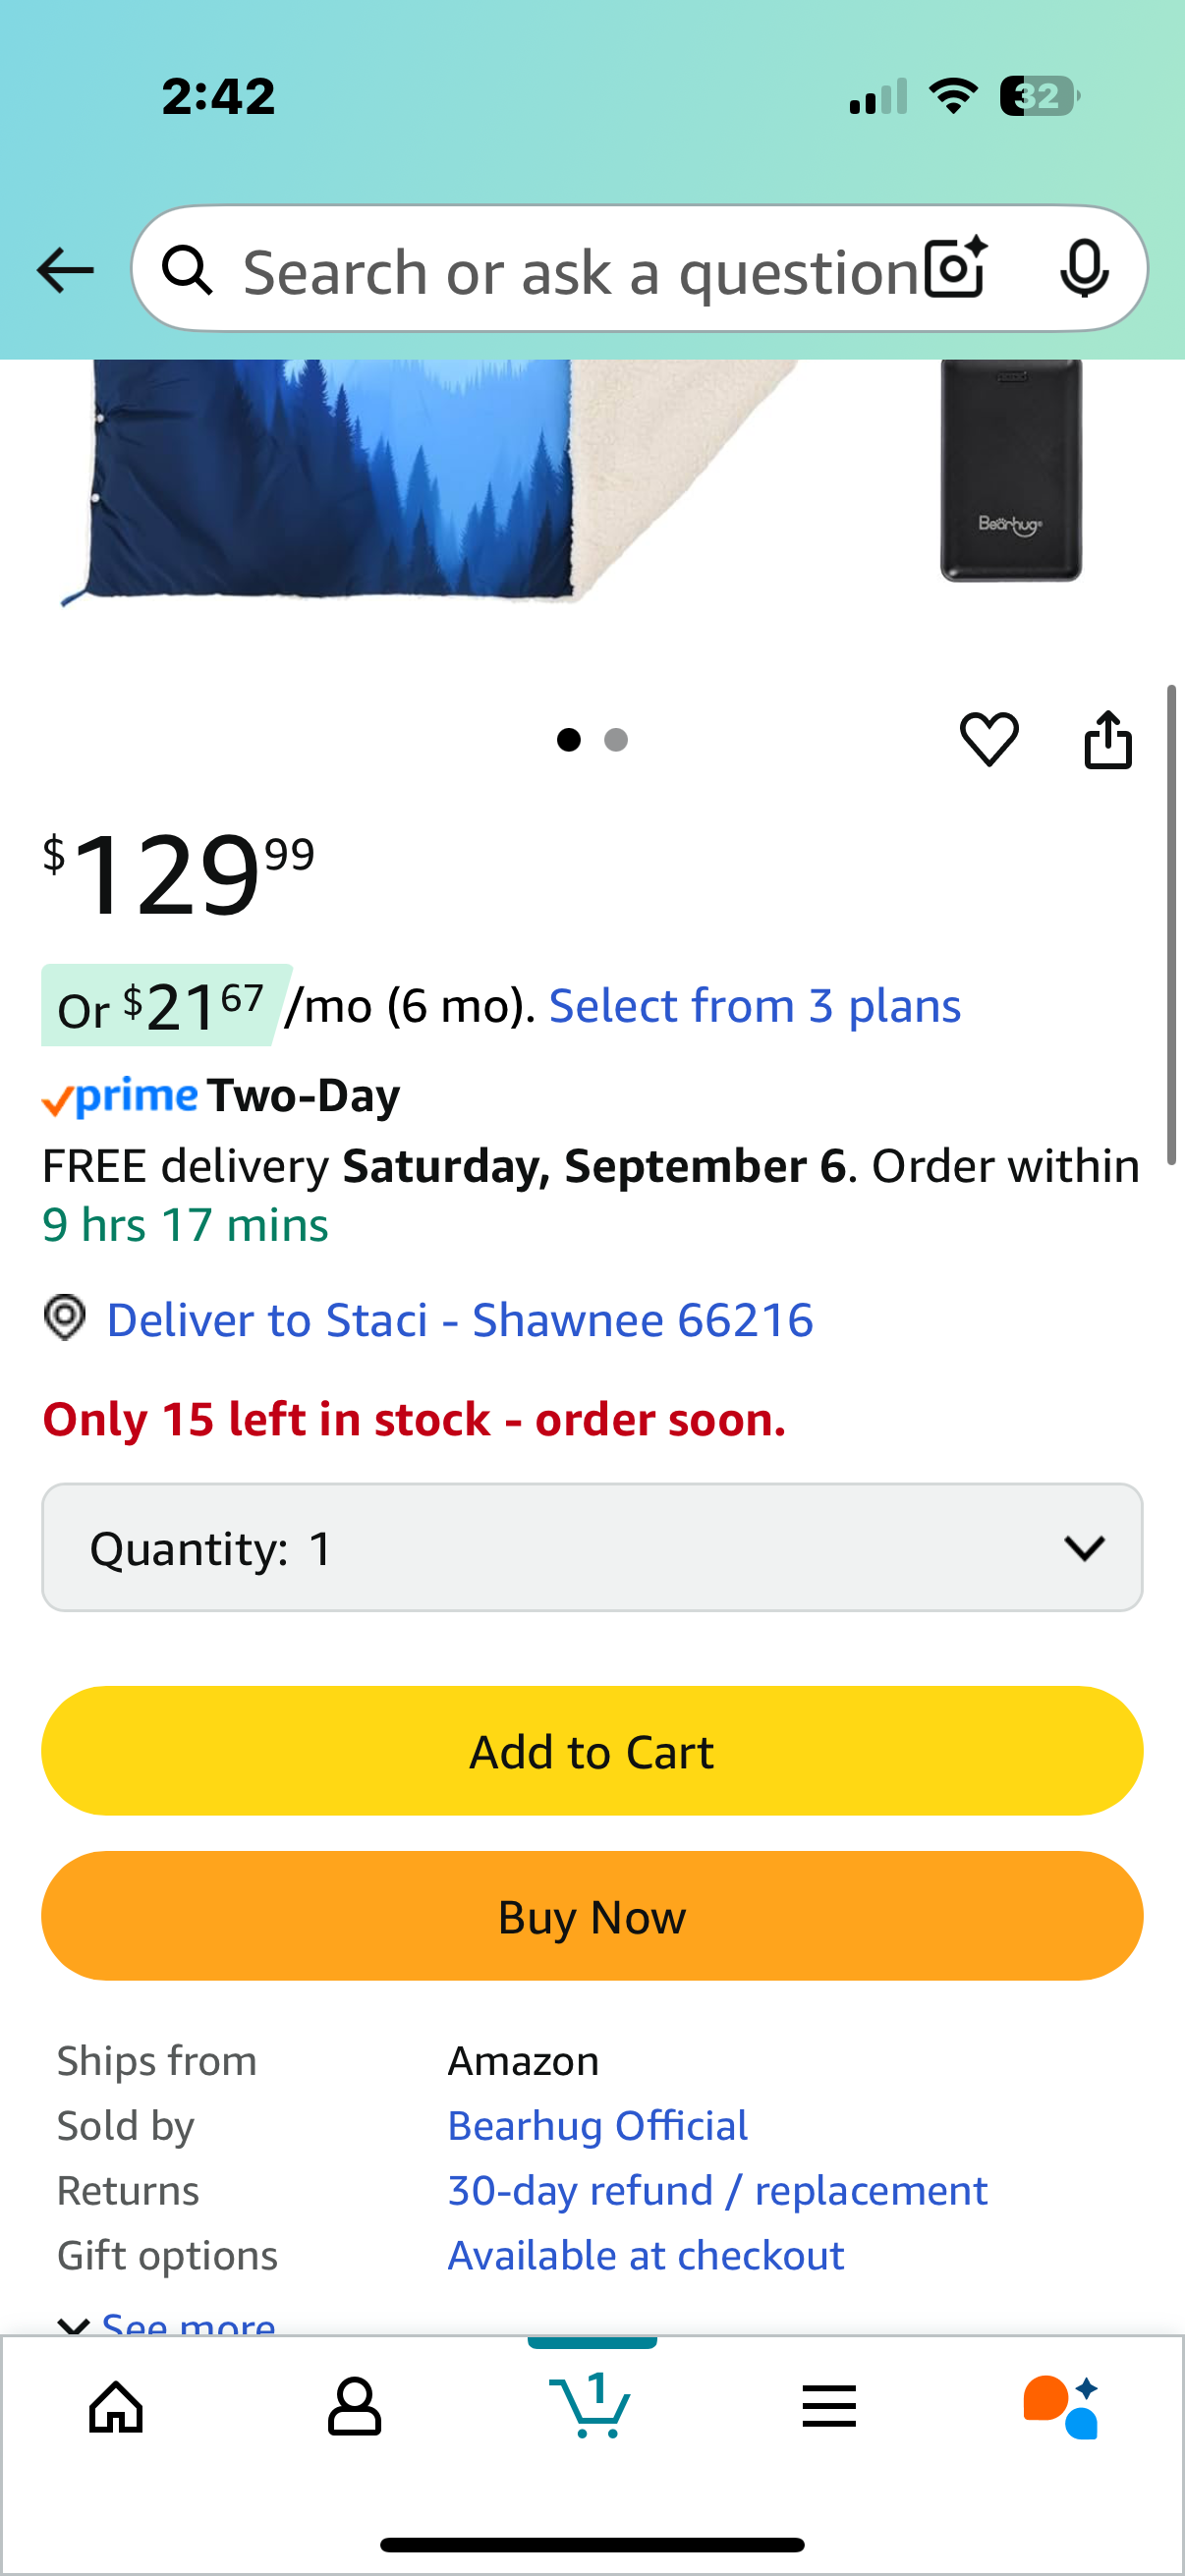The image size is (1185, 2576).
Task: Click the Buy Now button
Action: (592, 1916)
